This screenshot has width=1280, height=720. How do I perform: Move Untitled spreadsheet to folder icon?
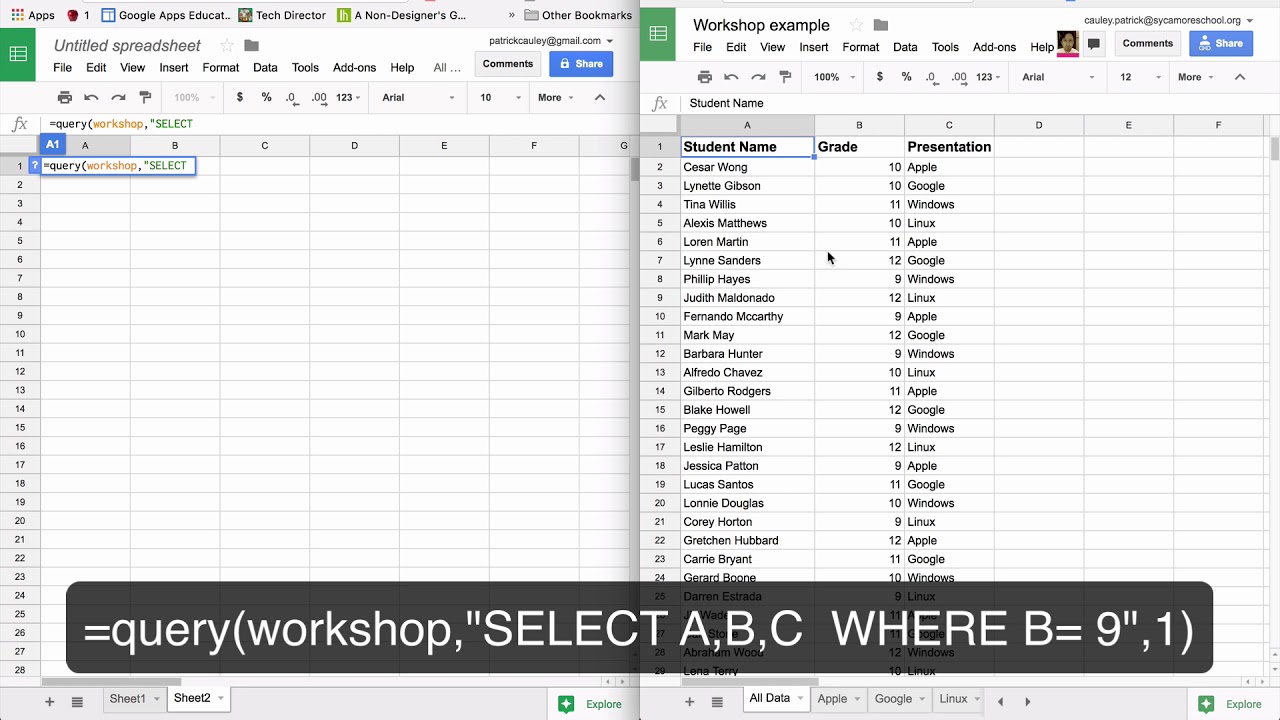(252, 46)
